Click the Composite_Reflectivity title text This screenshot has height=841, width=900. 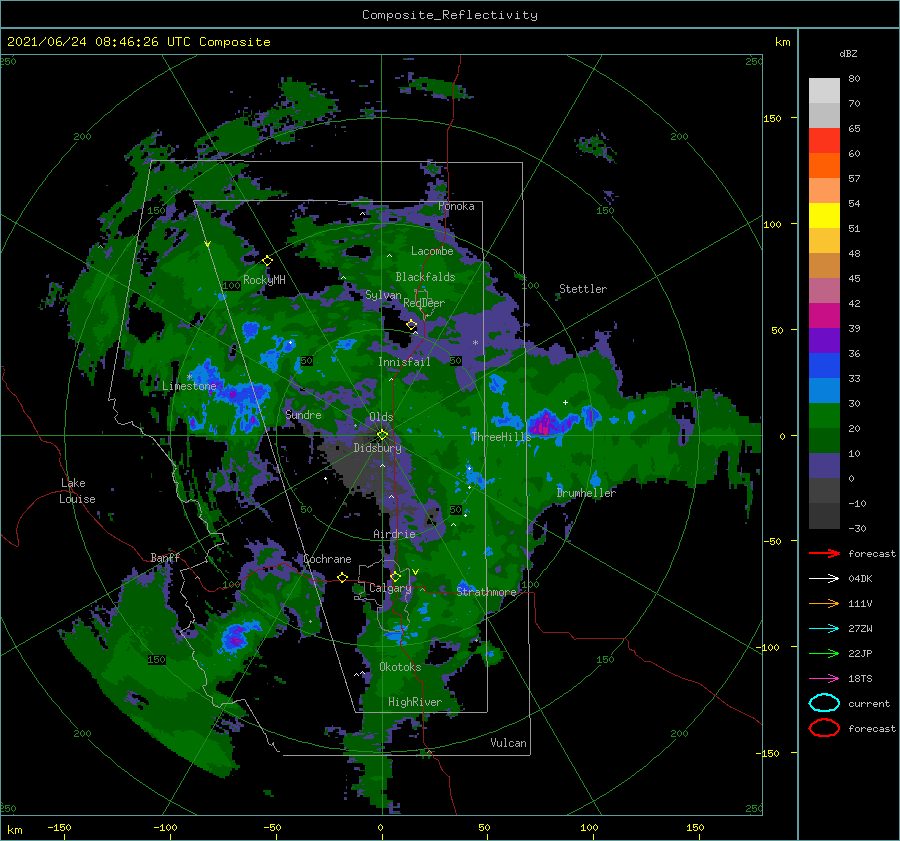point(450,15)
